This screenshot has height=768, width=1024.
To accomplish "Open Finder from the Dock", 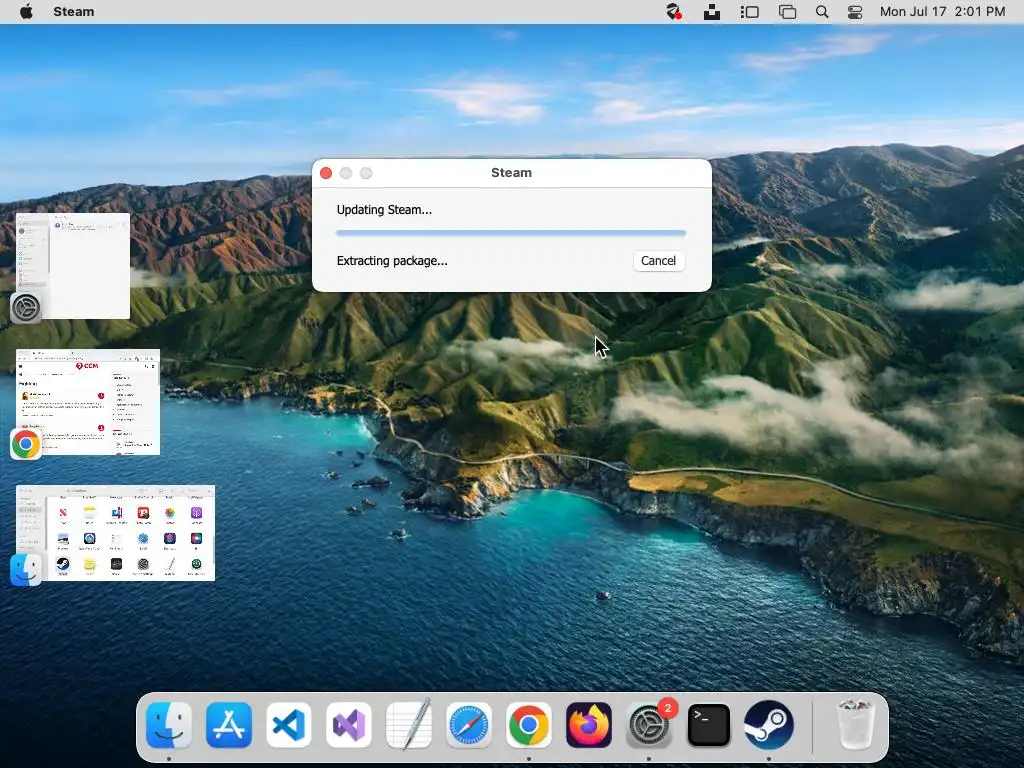I will [x=168, y=725].
